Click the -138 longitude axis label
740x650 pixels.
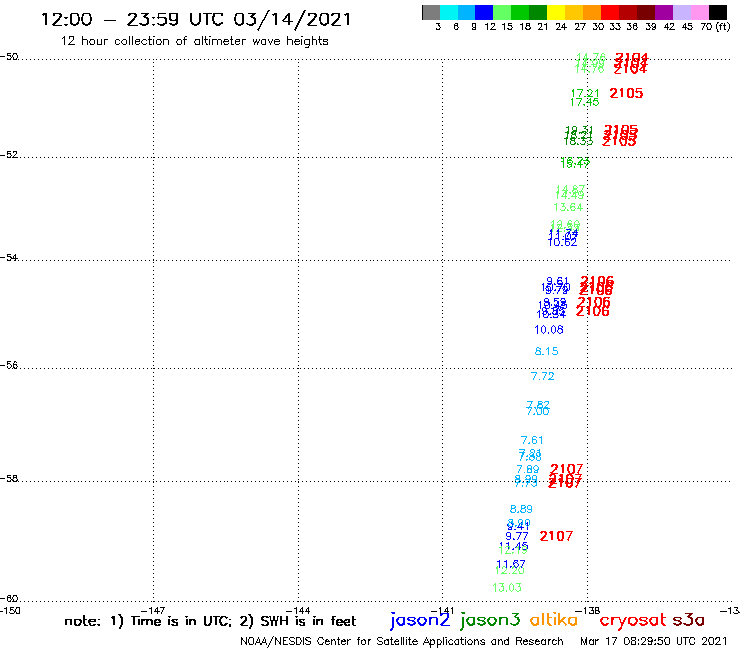(x=588, y=610)
